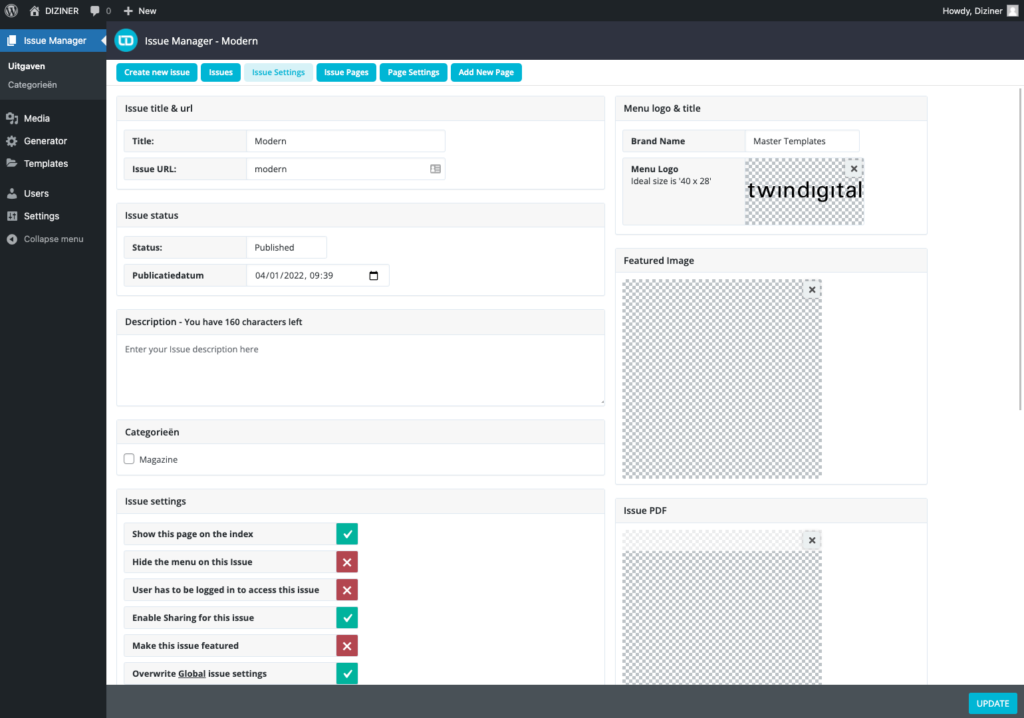Open the comments bubble icon
Viewport: 1024px width, 718px height.
pos(95,10)
